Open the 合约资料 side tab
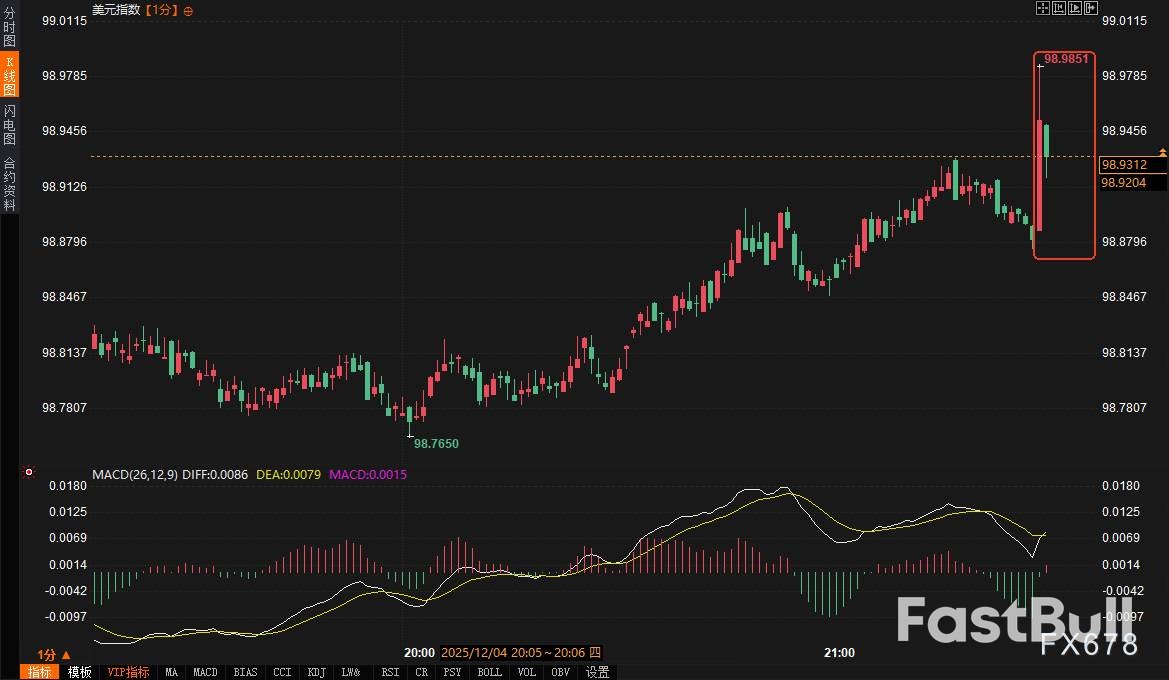Screen dimensions: 1169x680 tap(9, 184)
